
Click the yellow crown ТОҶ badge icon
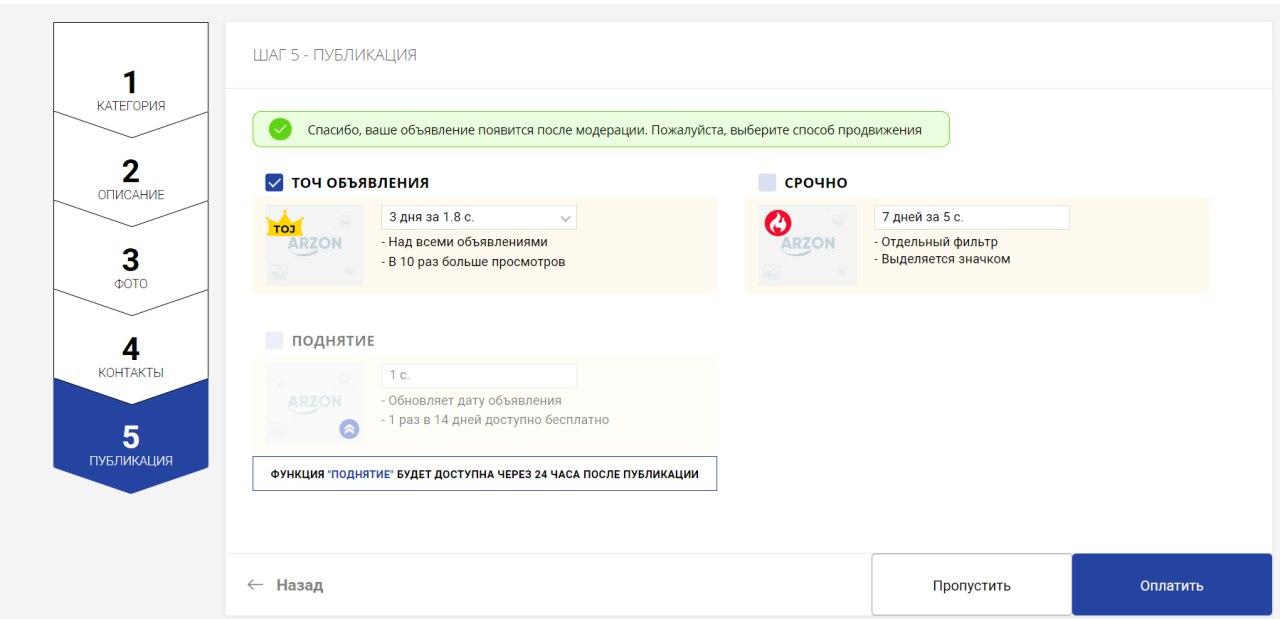coord(286,225)
